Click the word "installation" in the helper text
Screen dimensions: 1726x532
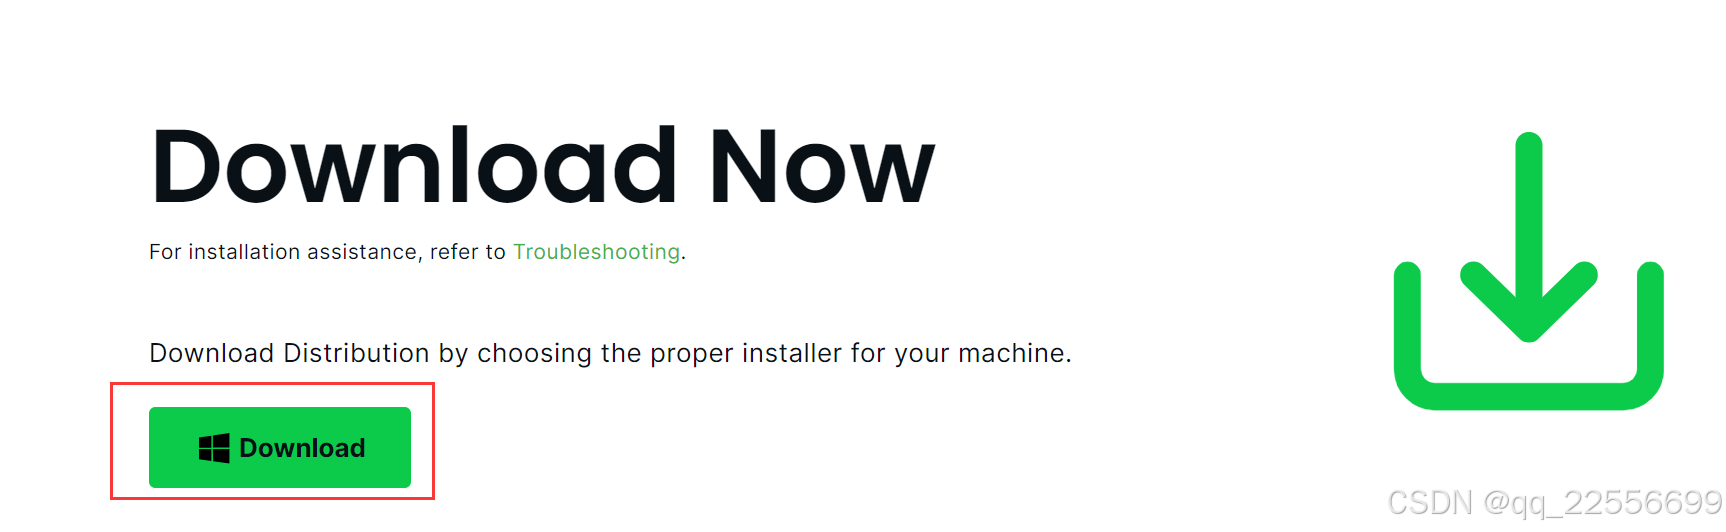(245, 252)
